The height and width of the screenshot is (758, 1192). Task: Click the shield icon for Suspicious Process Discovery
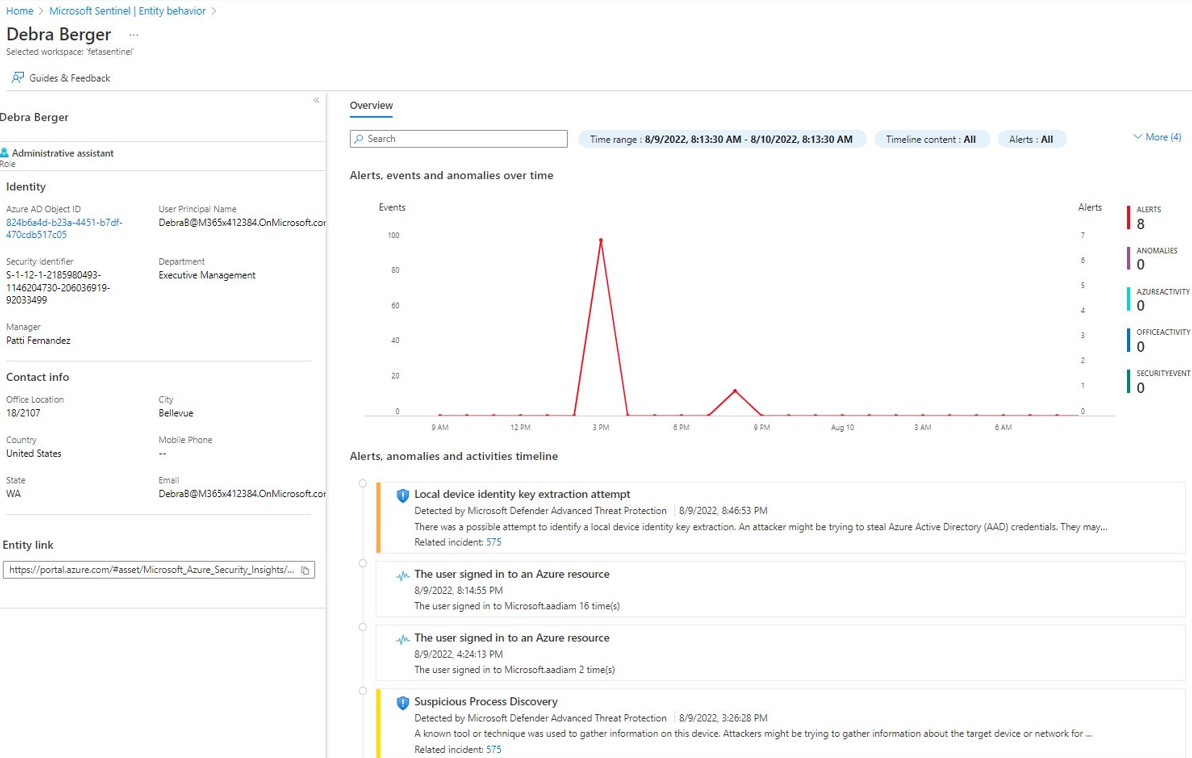pos(403,702)
